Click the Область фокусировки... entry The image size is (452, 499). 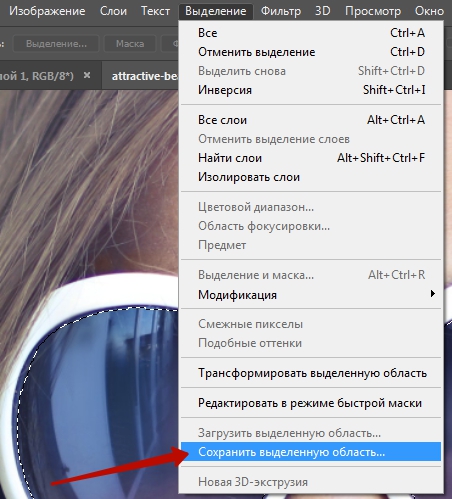pos(311,226)
